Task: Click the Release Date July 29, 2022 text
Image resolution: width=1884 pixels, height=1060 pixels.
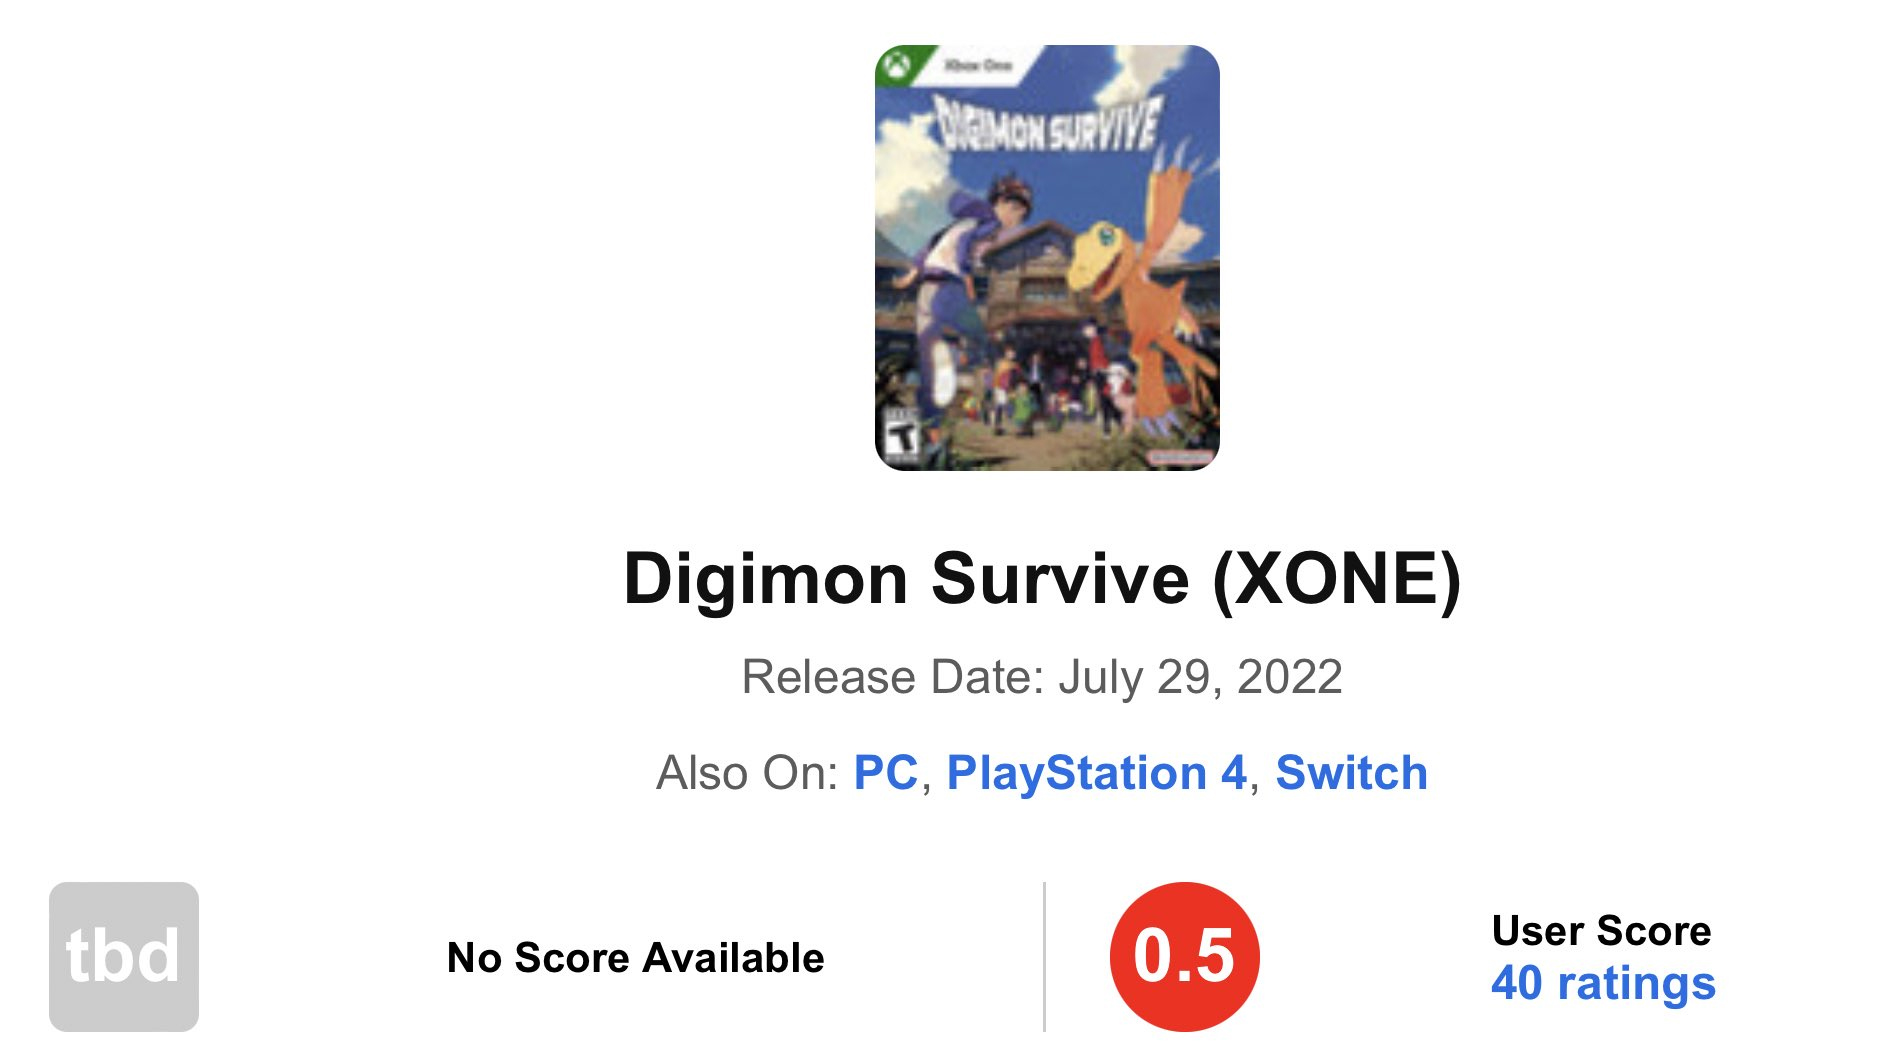Action: click(x=1042, y=677)
